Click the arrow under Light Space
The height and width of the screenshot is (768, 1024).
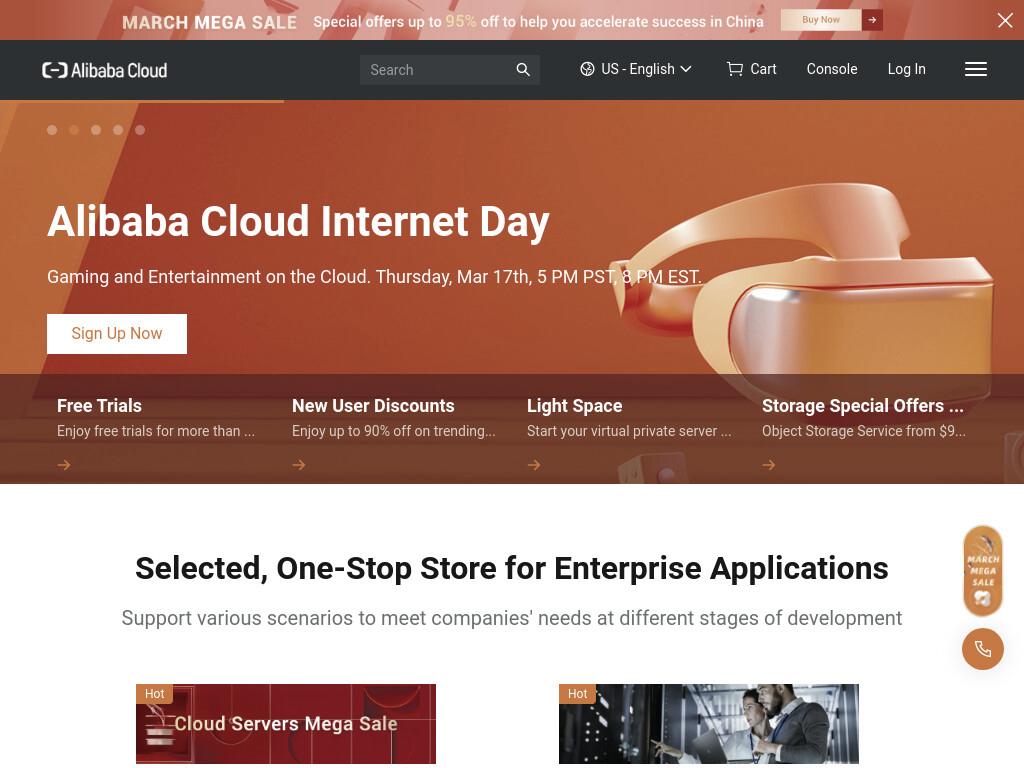coord(534,465)
